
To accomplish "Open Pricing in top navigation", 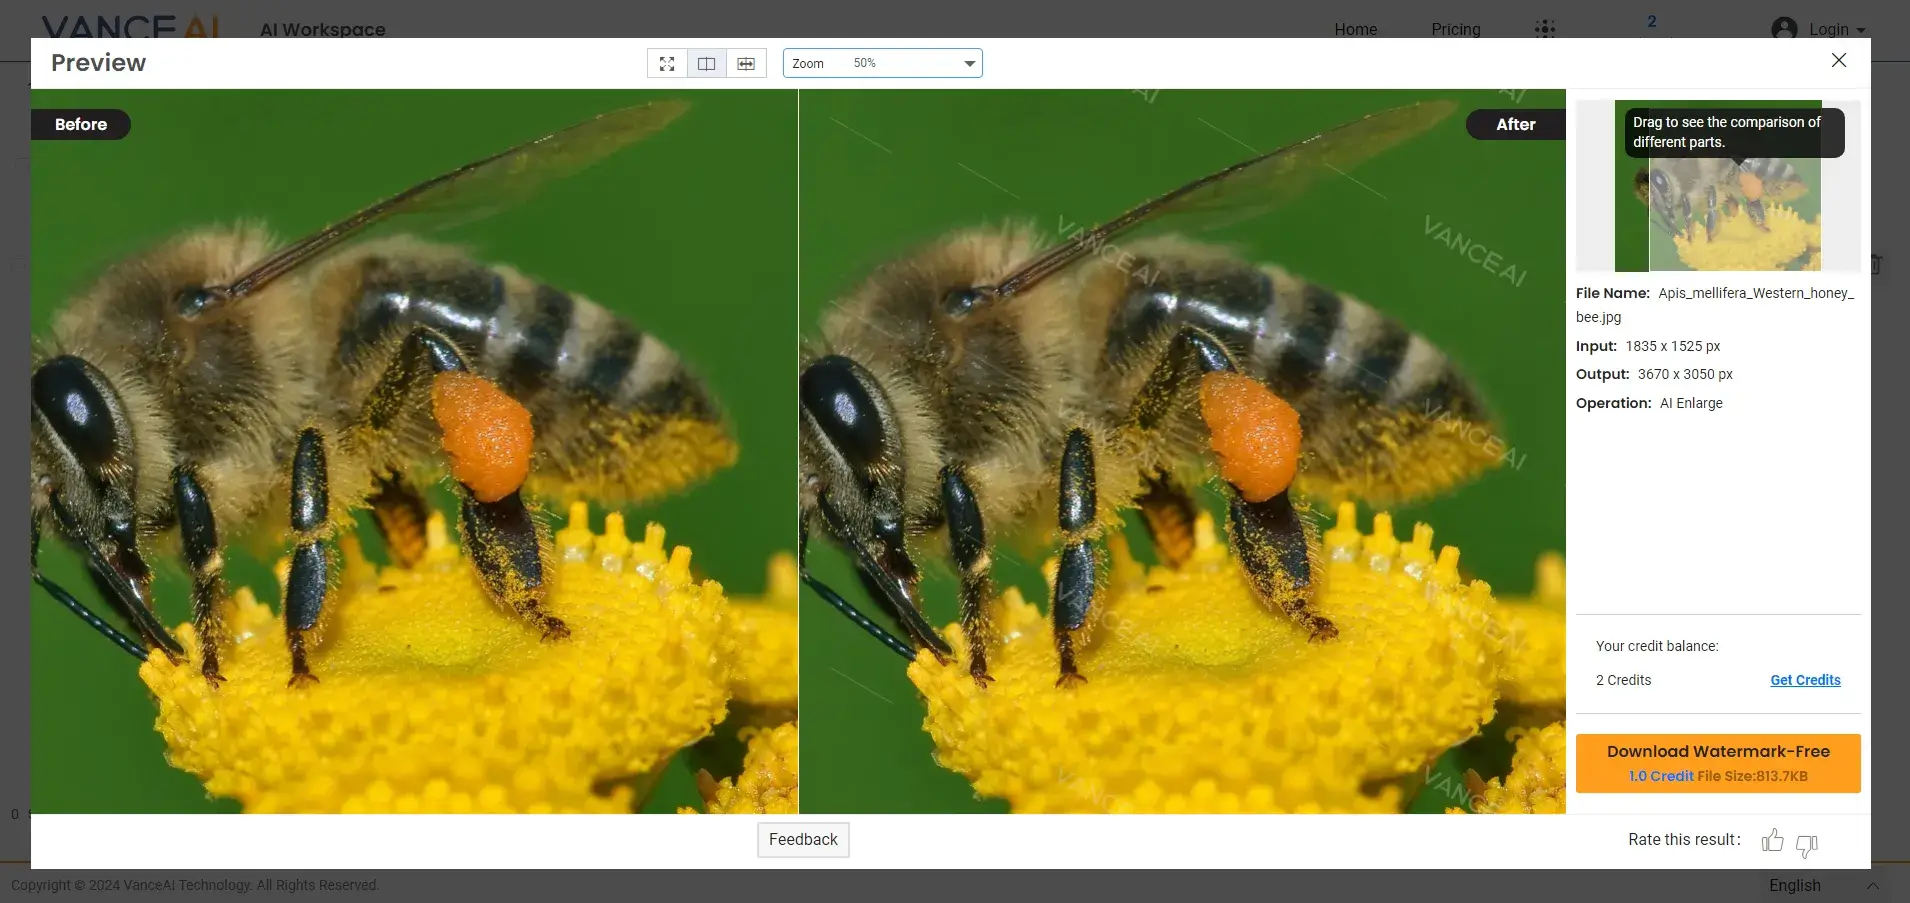I will point(1455,29).
